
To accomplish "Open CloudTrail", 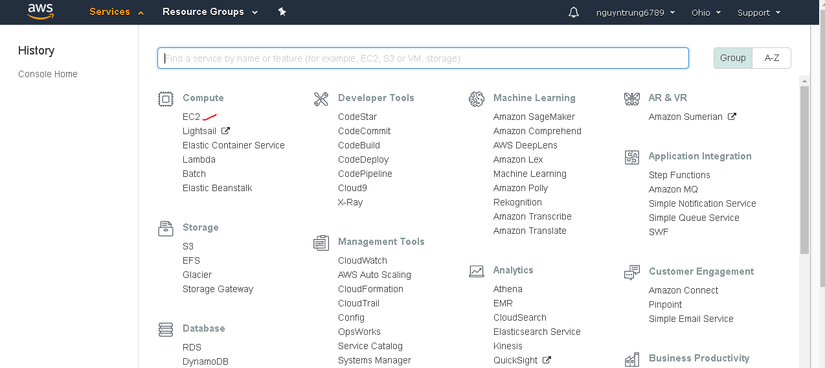I will click(x=359, y=303).
